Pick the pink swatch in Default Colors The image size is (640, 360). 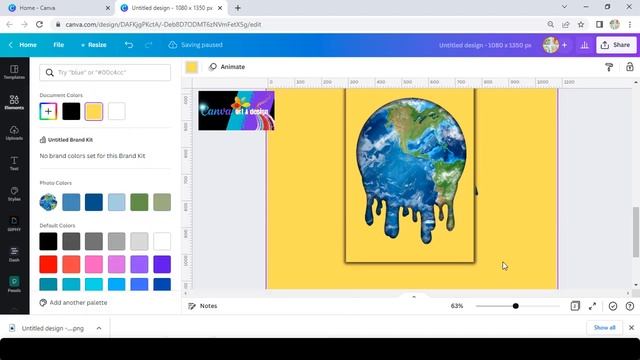tap(94, 264)
